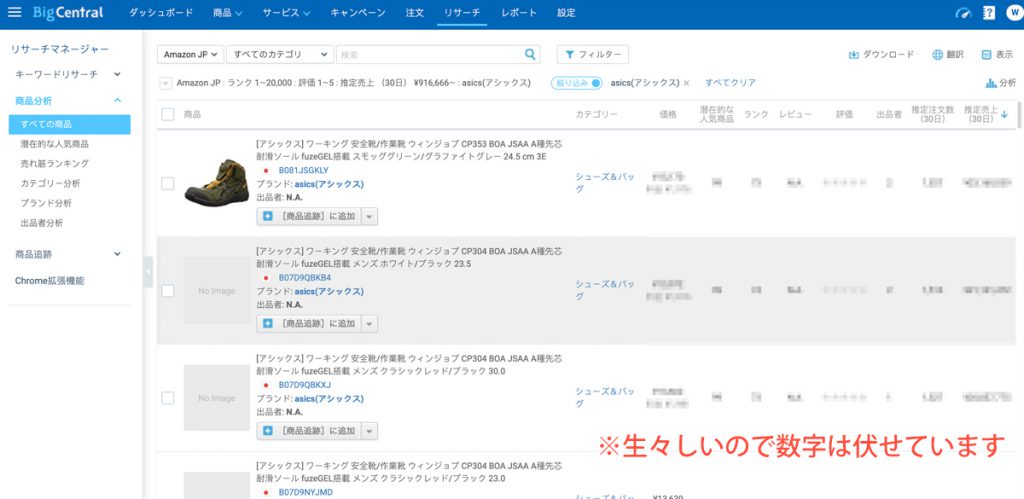
Task: Open product ASIN link B081JSGKLY
Action: (304, 170)
